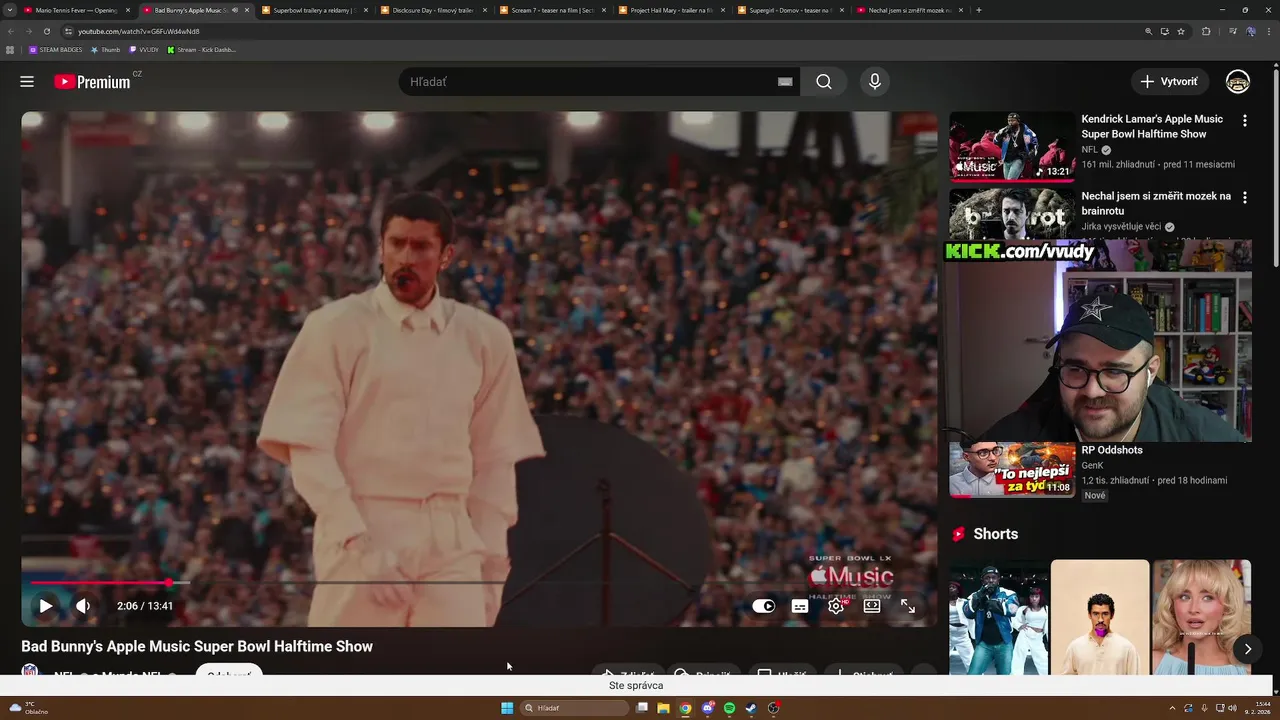Open the account avatar menu
Image resolution: width=1280 pixels, height=720 pixels.
tap(1238, 82)
